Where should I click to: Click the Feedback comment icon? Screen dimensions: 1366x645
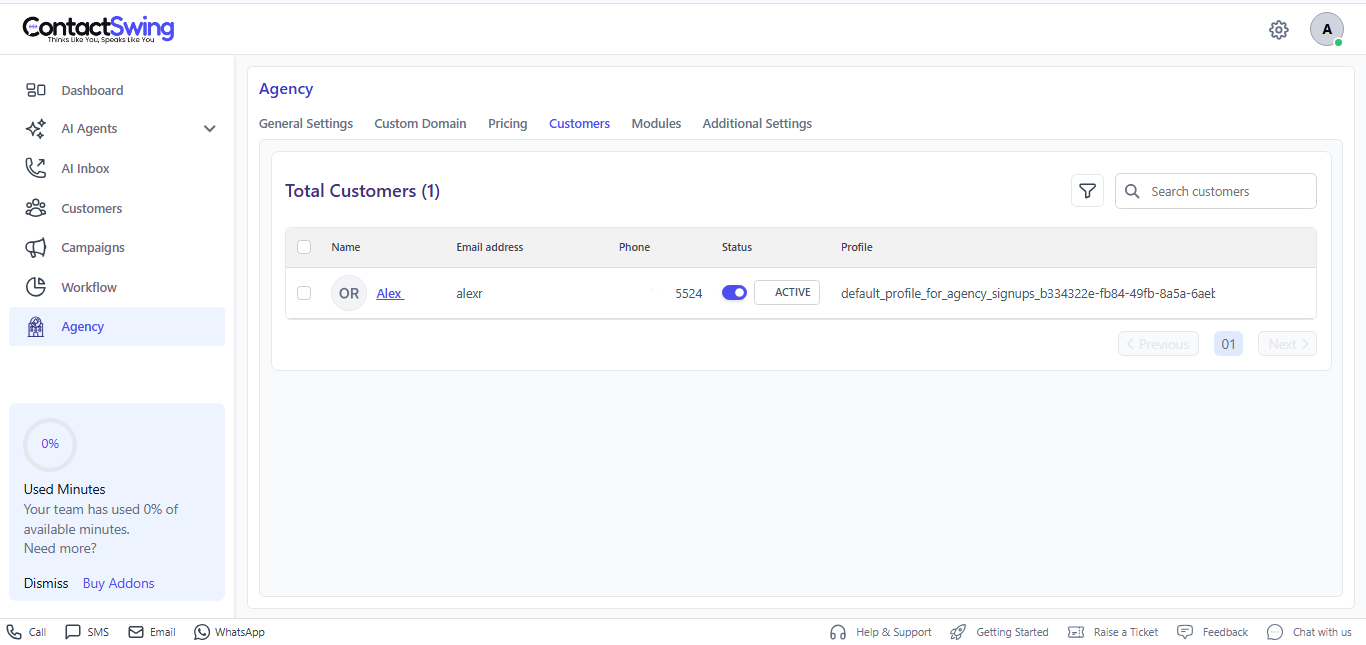click(x=1185, y=632)
